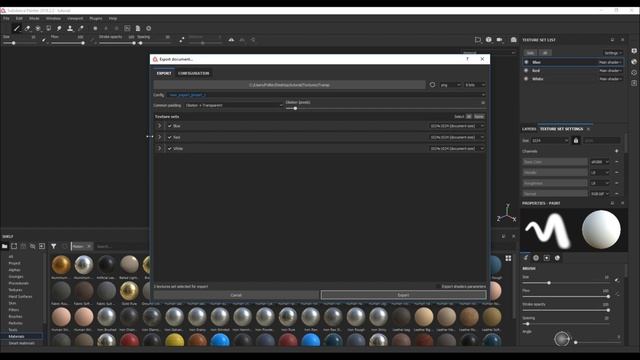This screenshot has width=640, height=360.
Task: Remove the Base Color channel with minus icon
Action: click(x=617, y=162)
